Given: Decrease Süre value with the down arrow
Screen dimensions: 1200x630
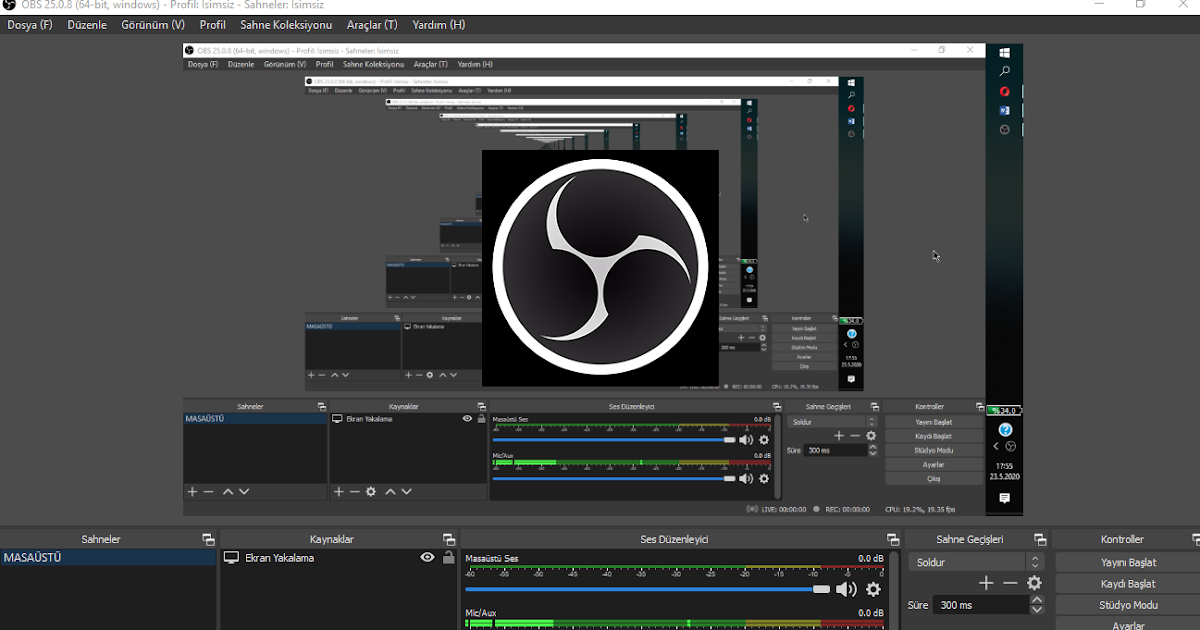Looking at the screenshot, I should (x=1037, y=610).
